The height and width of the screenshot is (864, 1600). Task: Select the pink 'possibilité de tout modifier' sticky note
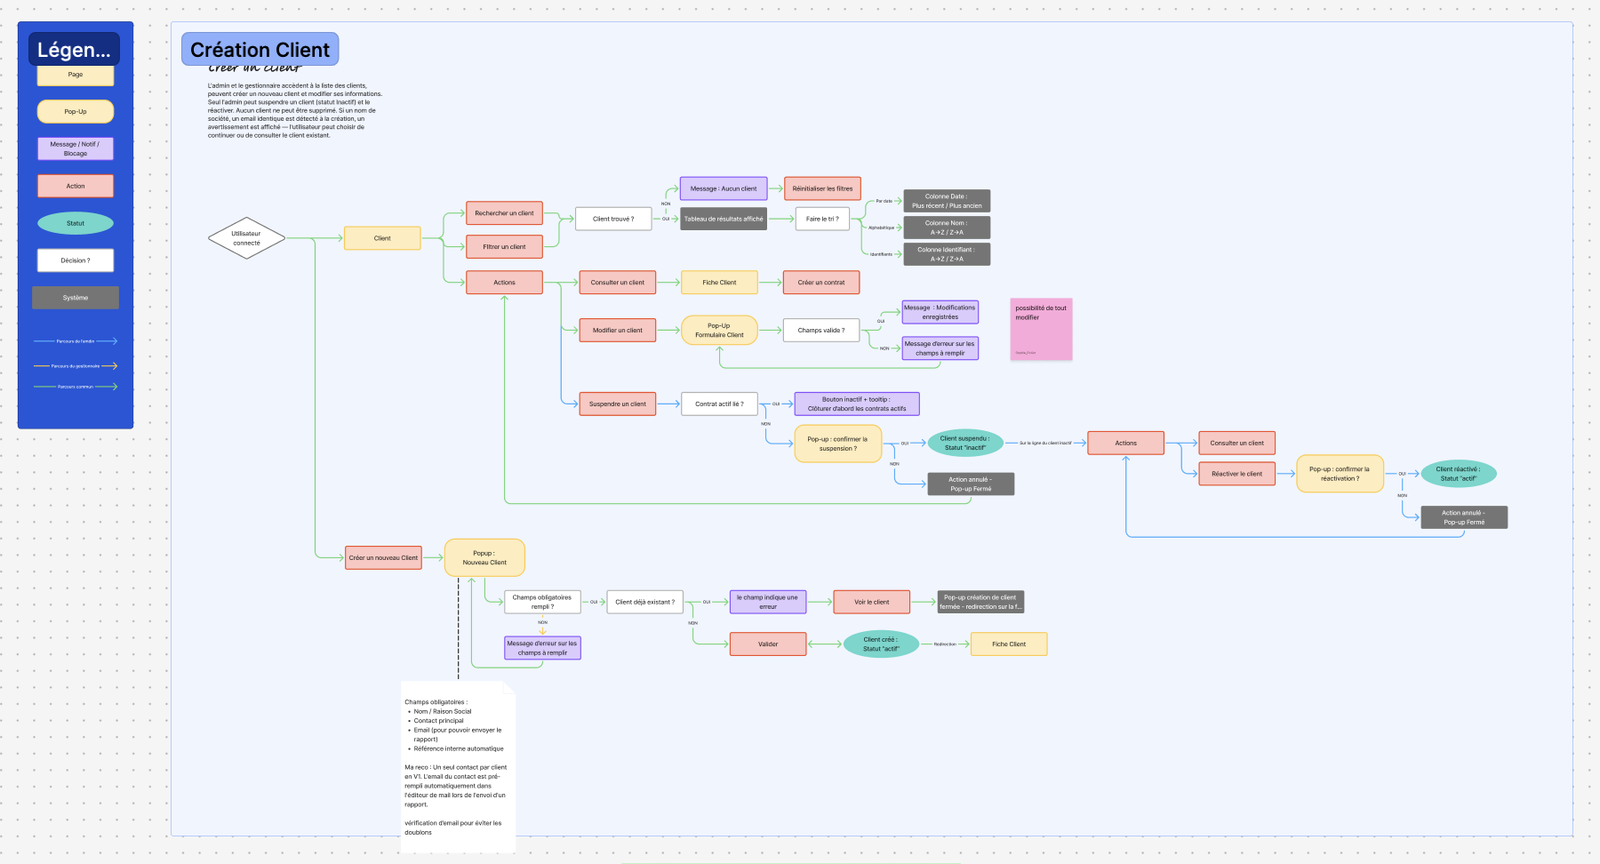1041,329
